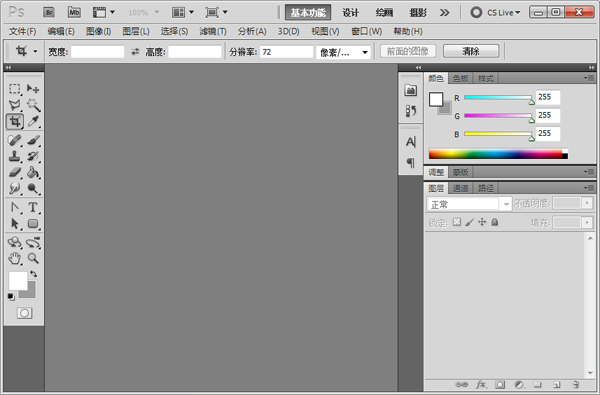
Task: Pick the Path Selection tool
Action: click(15, 223)
